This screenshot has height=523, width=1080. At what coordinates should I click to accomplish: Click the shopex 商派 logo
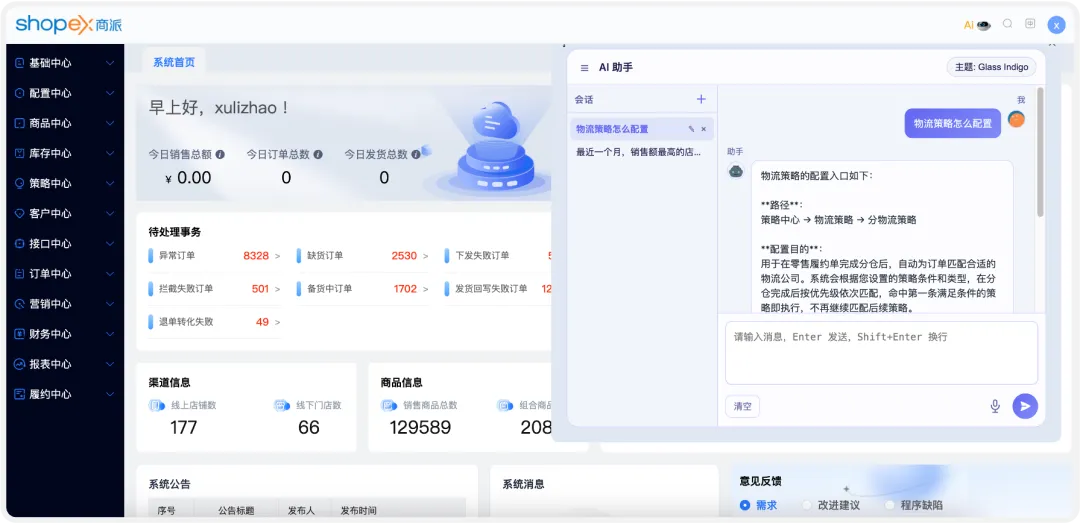click(69, 24)
